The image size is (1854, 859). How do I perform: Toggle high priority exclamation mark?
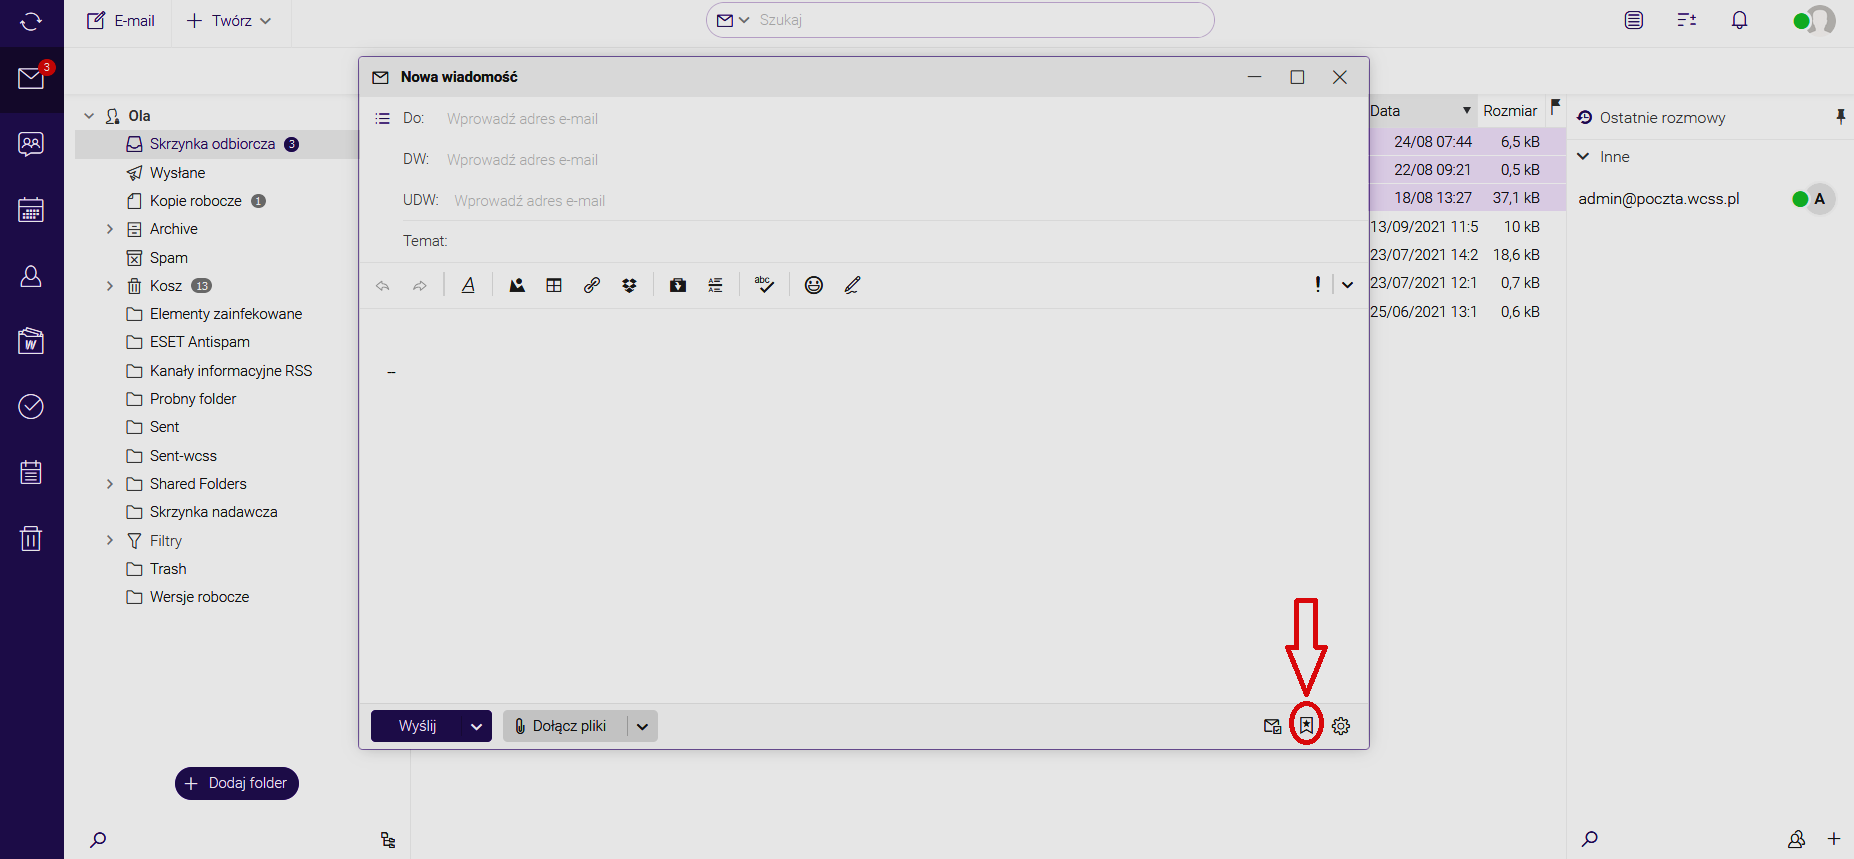(x=1317, y=285)
